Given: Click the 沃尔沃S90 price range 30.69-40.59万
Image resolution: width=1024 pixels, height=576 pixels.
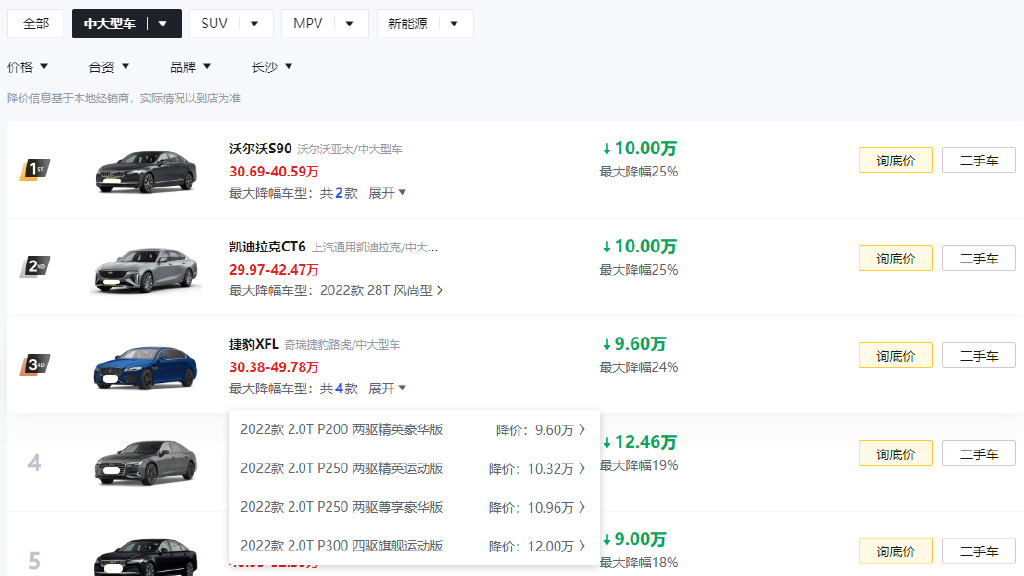Looking at the screenshot, I should pyautogui.click(x=274, y=171).
